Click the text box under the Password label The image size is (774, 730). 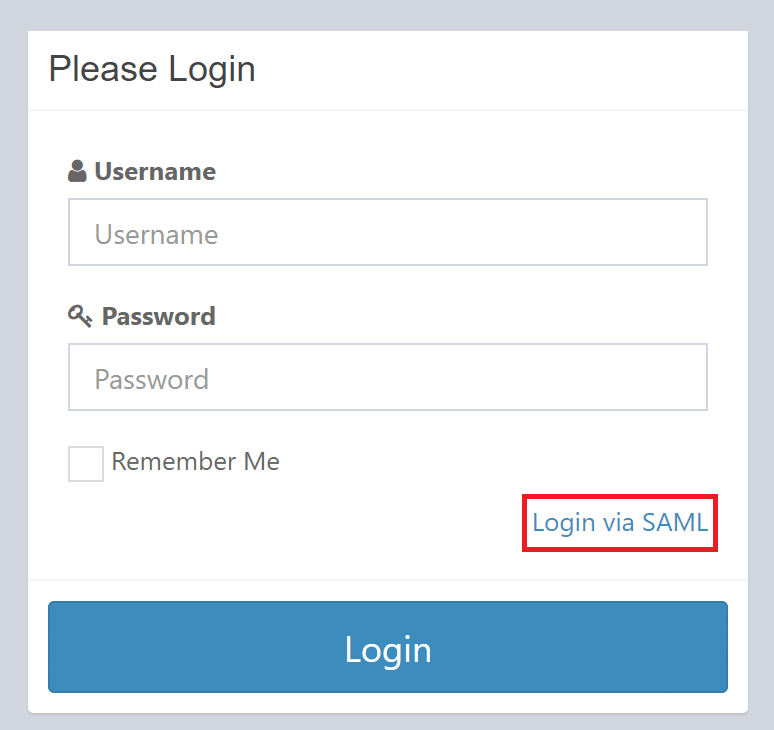coord(387,377)
